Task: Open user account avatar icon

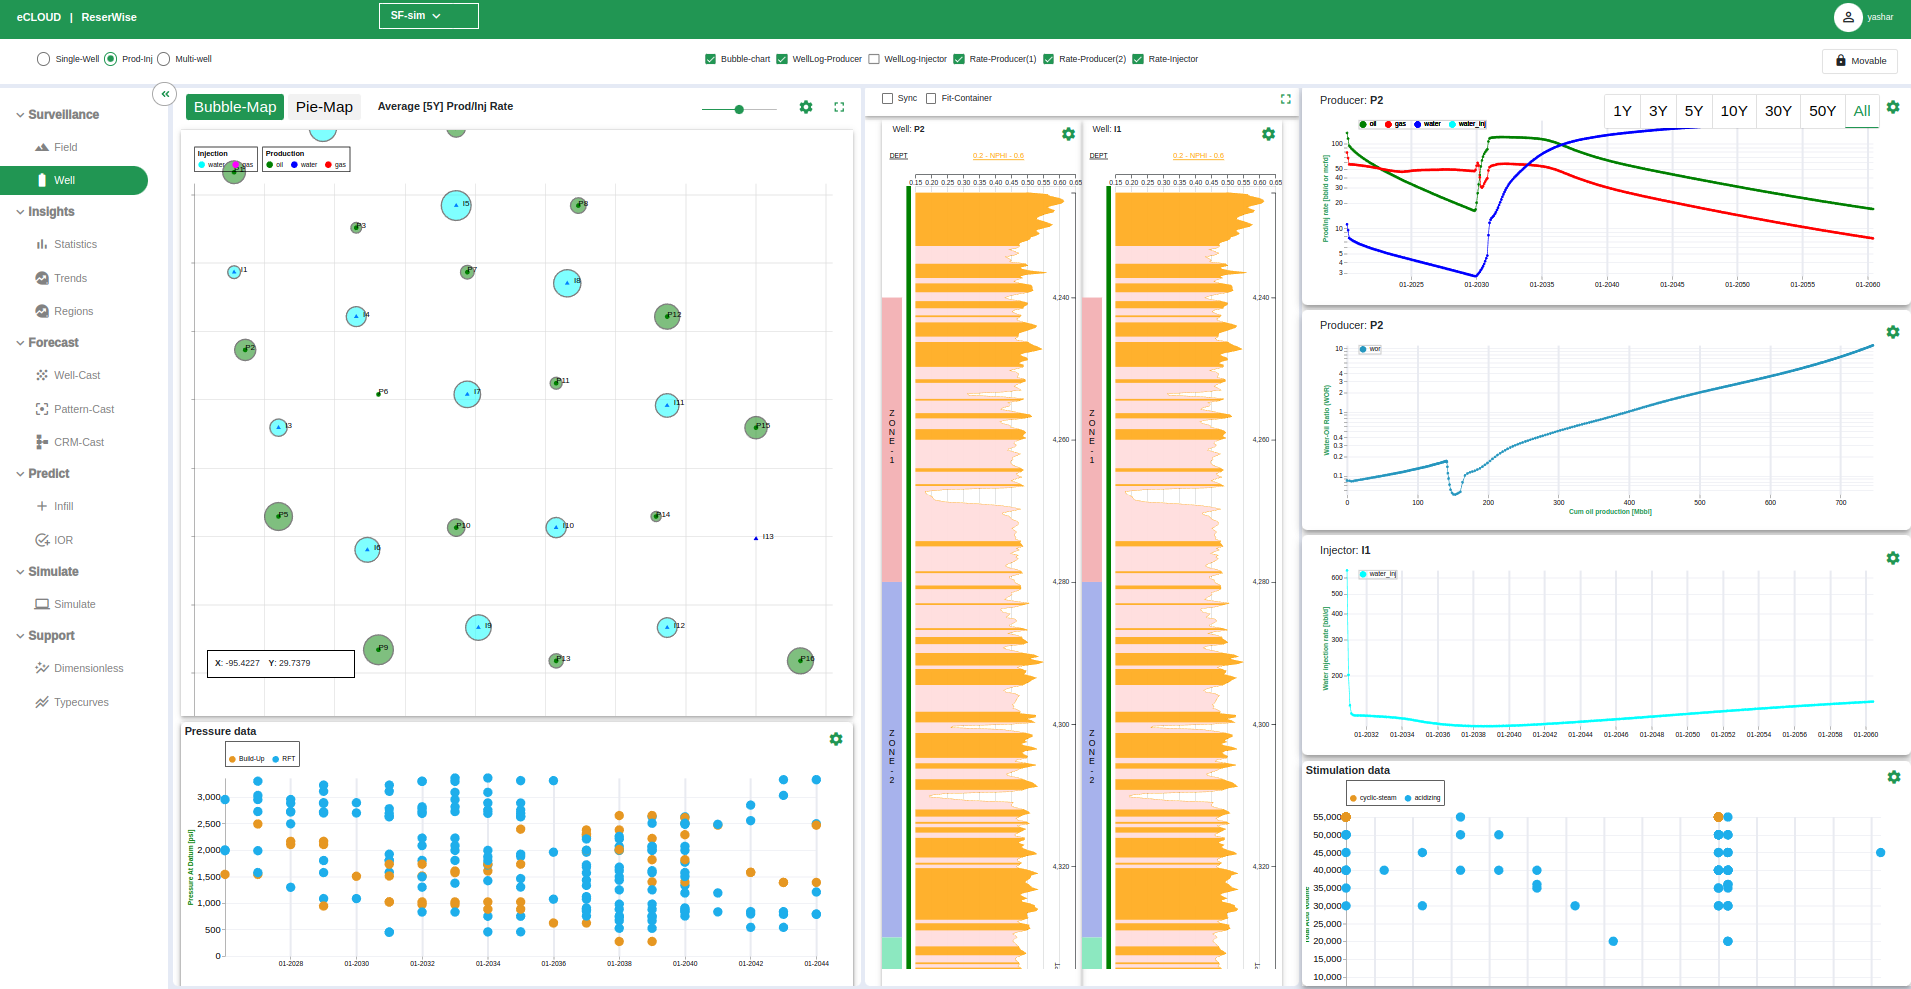Action: click(x=1848, y=17)
